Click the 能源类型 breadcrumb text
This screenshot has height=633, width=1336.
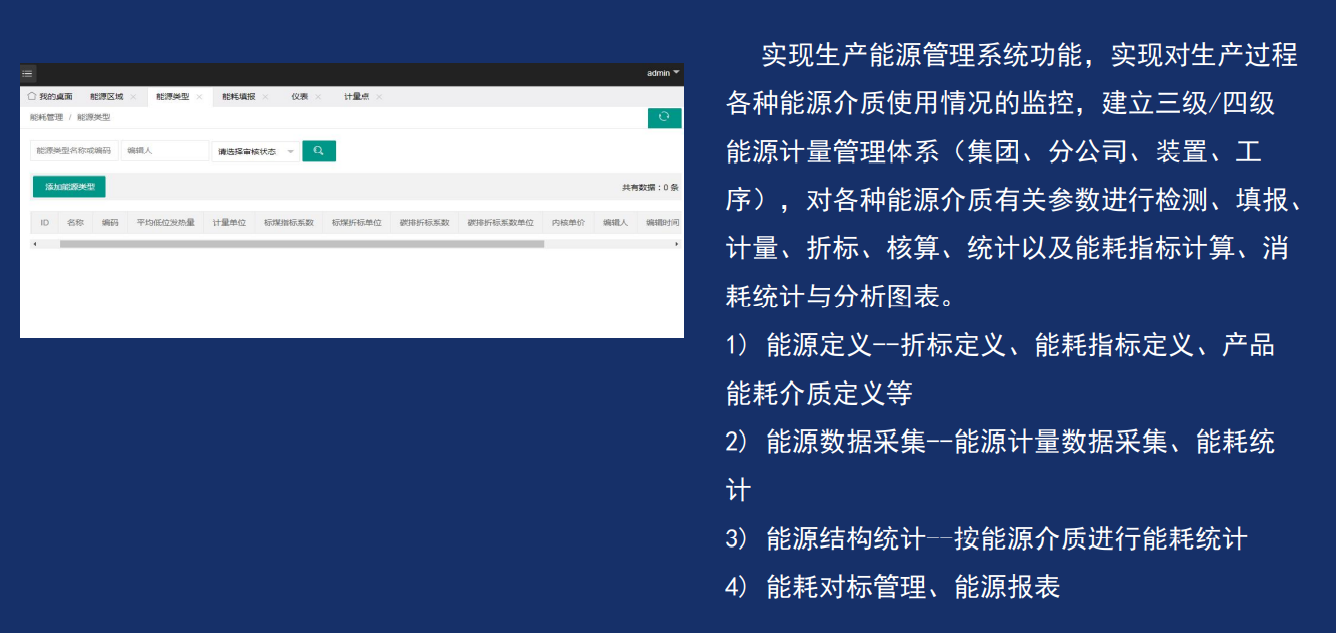pos(94,118)
